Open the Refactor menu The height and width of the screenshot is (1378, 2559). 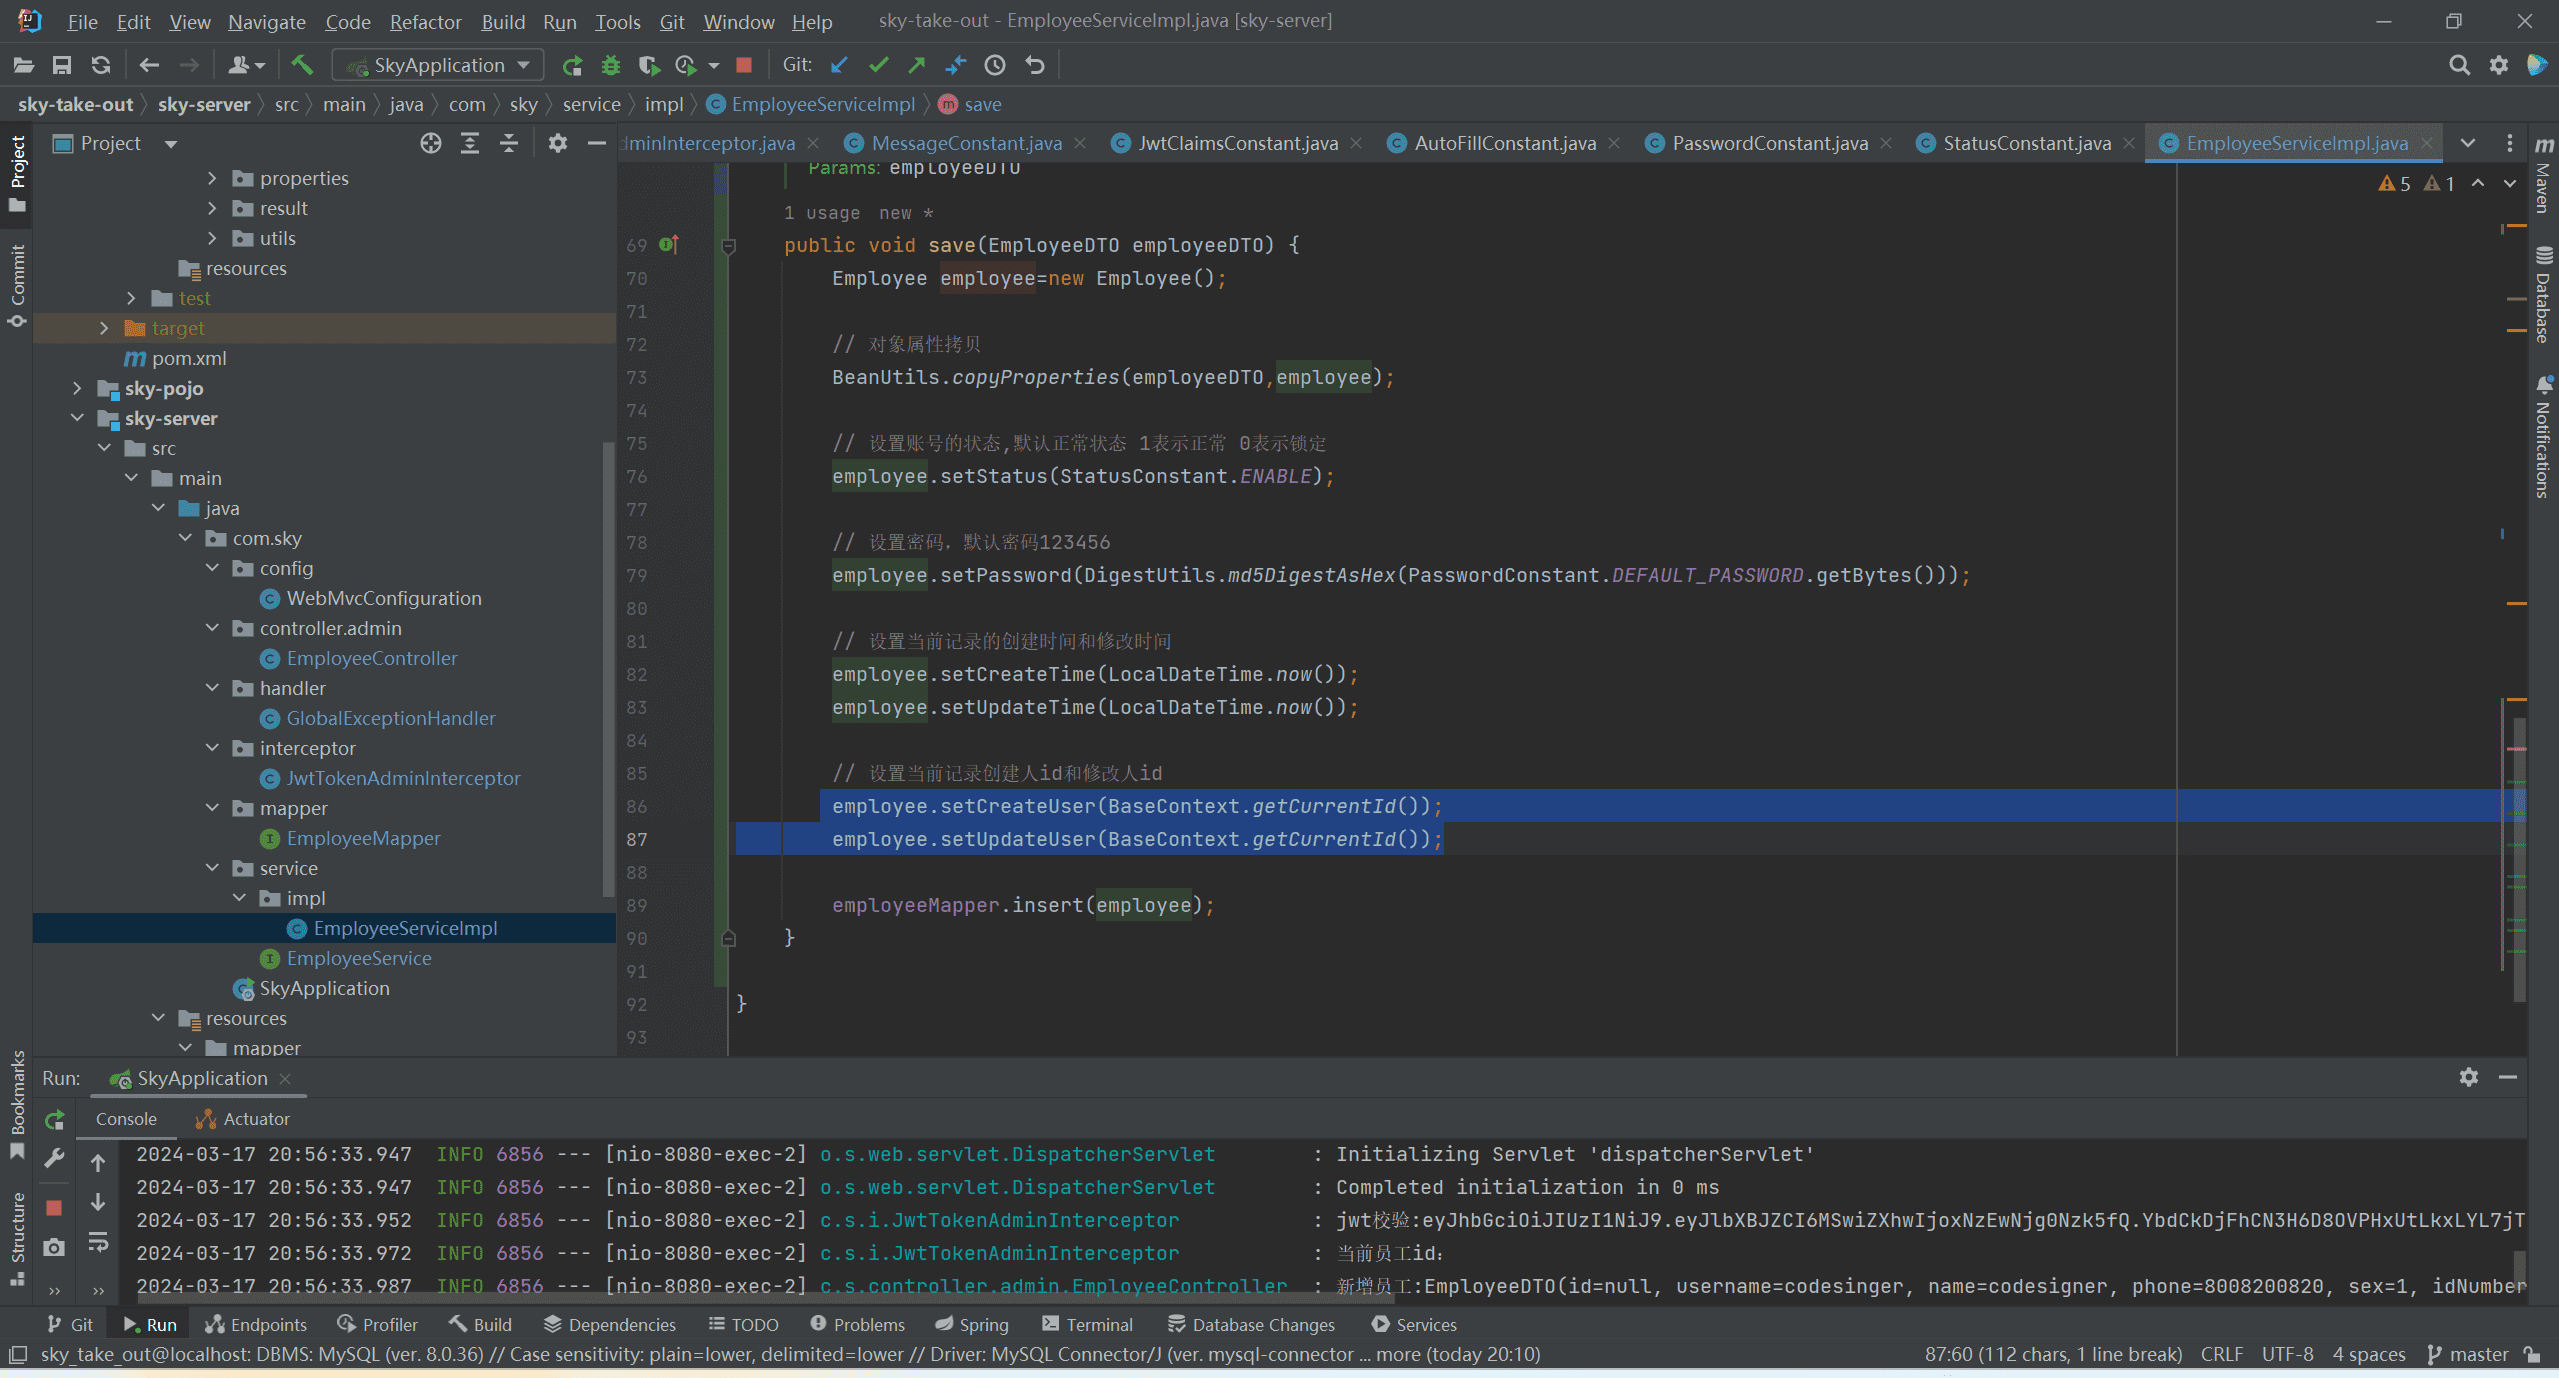pos(425,22)
